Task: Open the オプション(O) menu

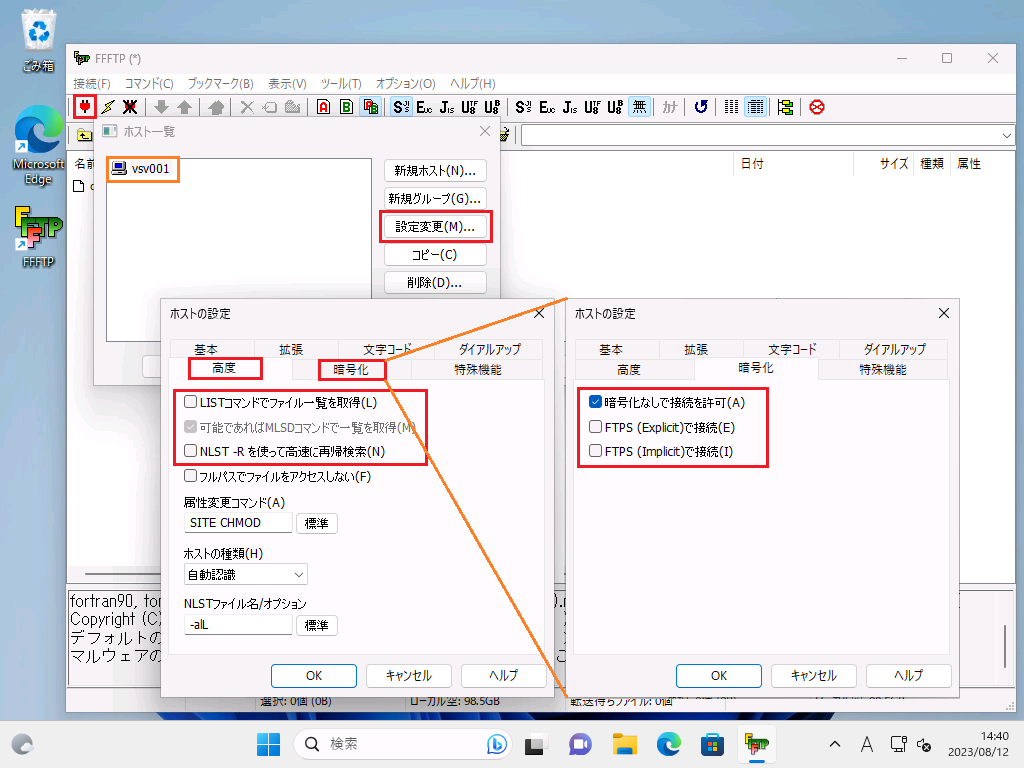Action: 405,84
